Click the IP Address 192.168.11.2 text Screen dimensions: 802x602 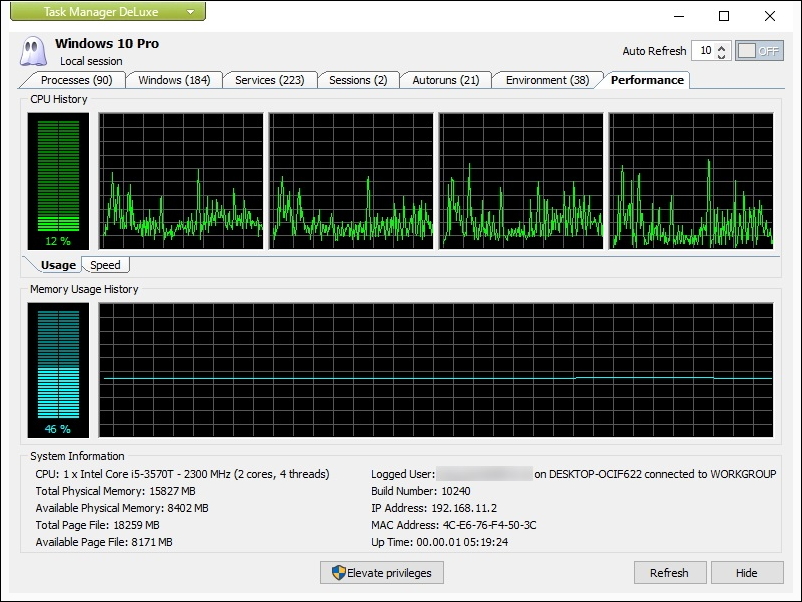[x=434, y=508]
